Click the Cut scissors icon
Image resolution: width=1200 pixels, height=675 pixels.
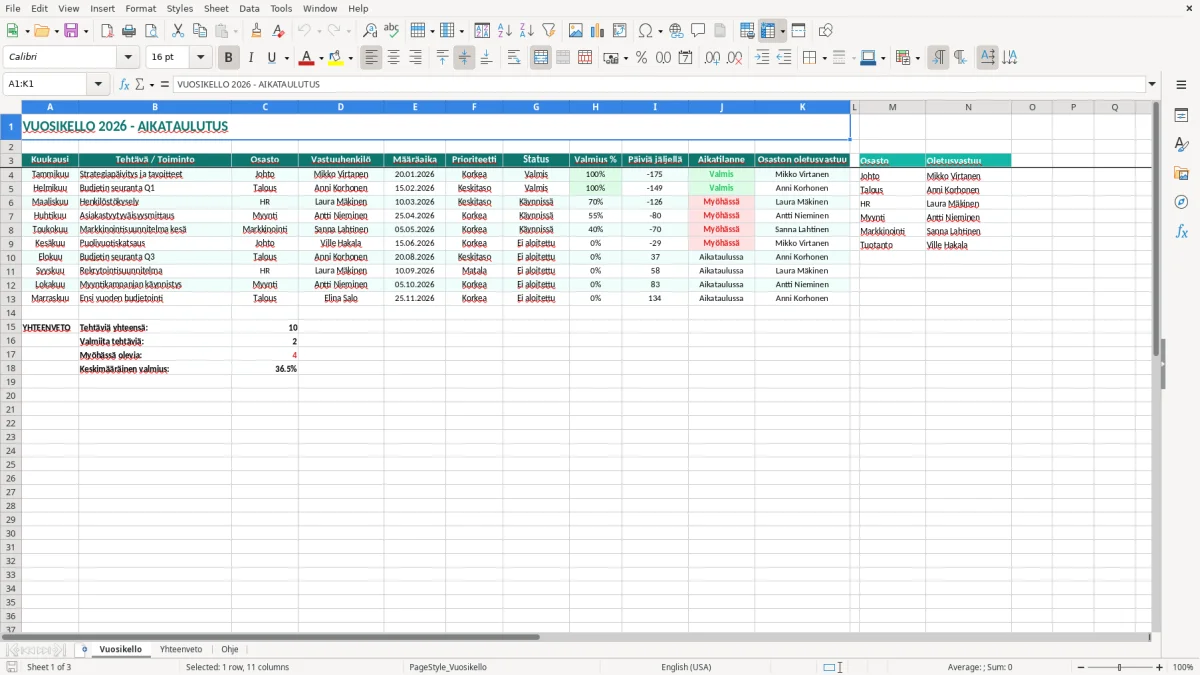(x=177, y=31)
